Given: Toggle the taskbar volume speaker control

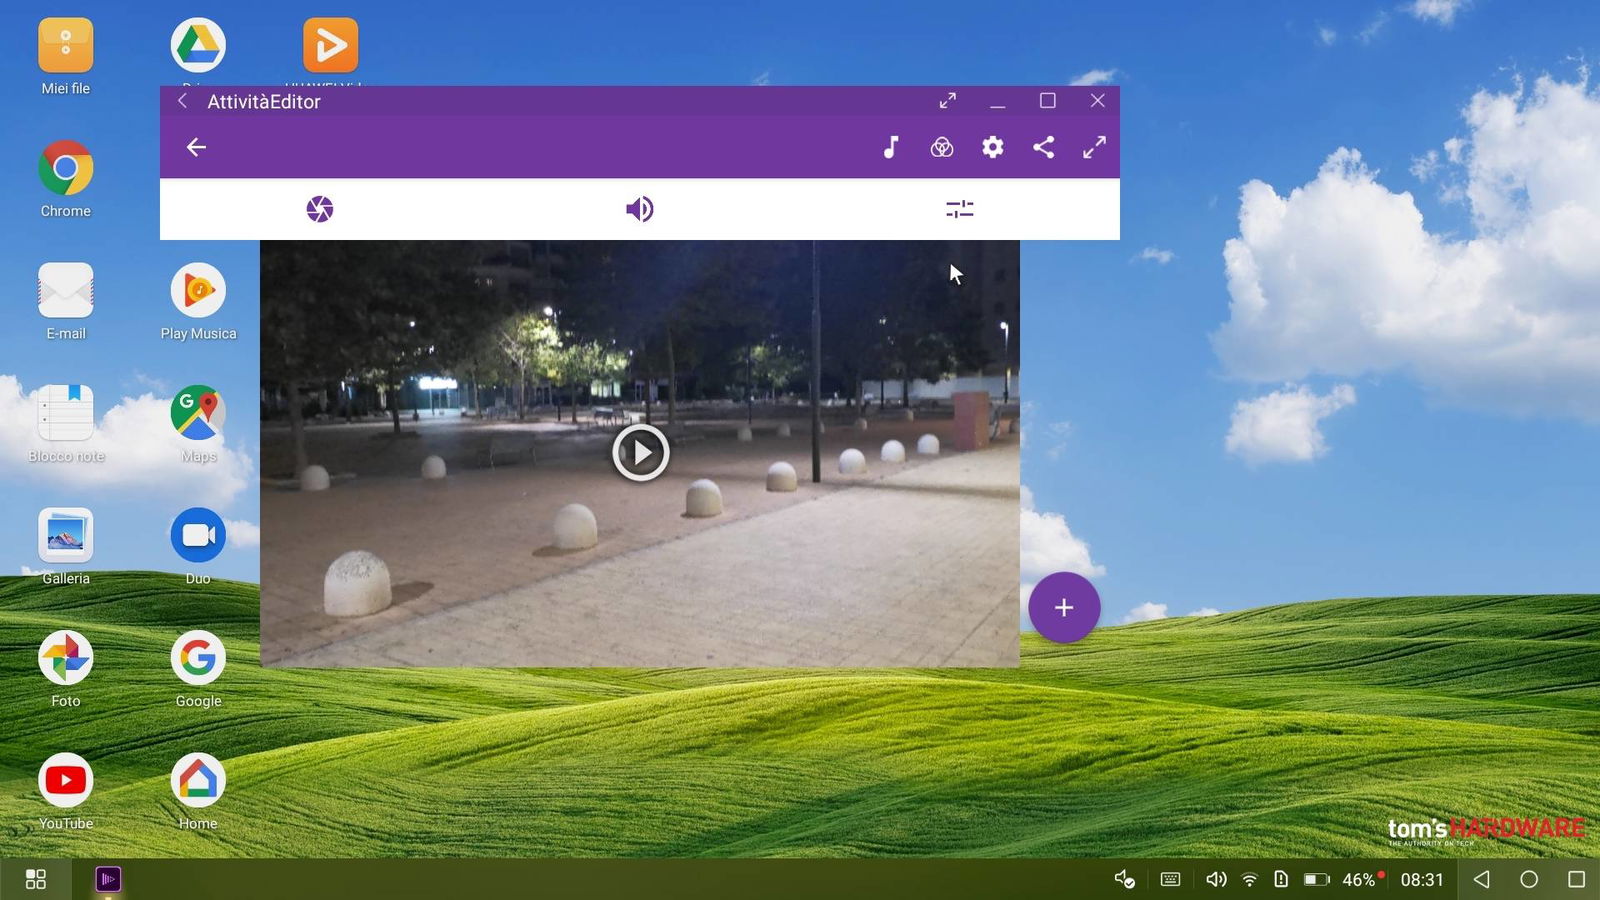Looking at the screenshot, I should pos(1215,879).
